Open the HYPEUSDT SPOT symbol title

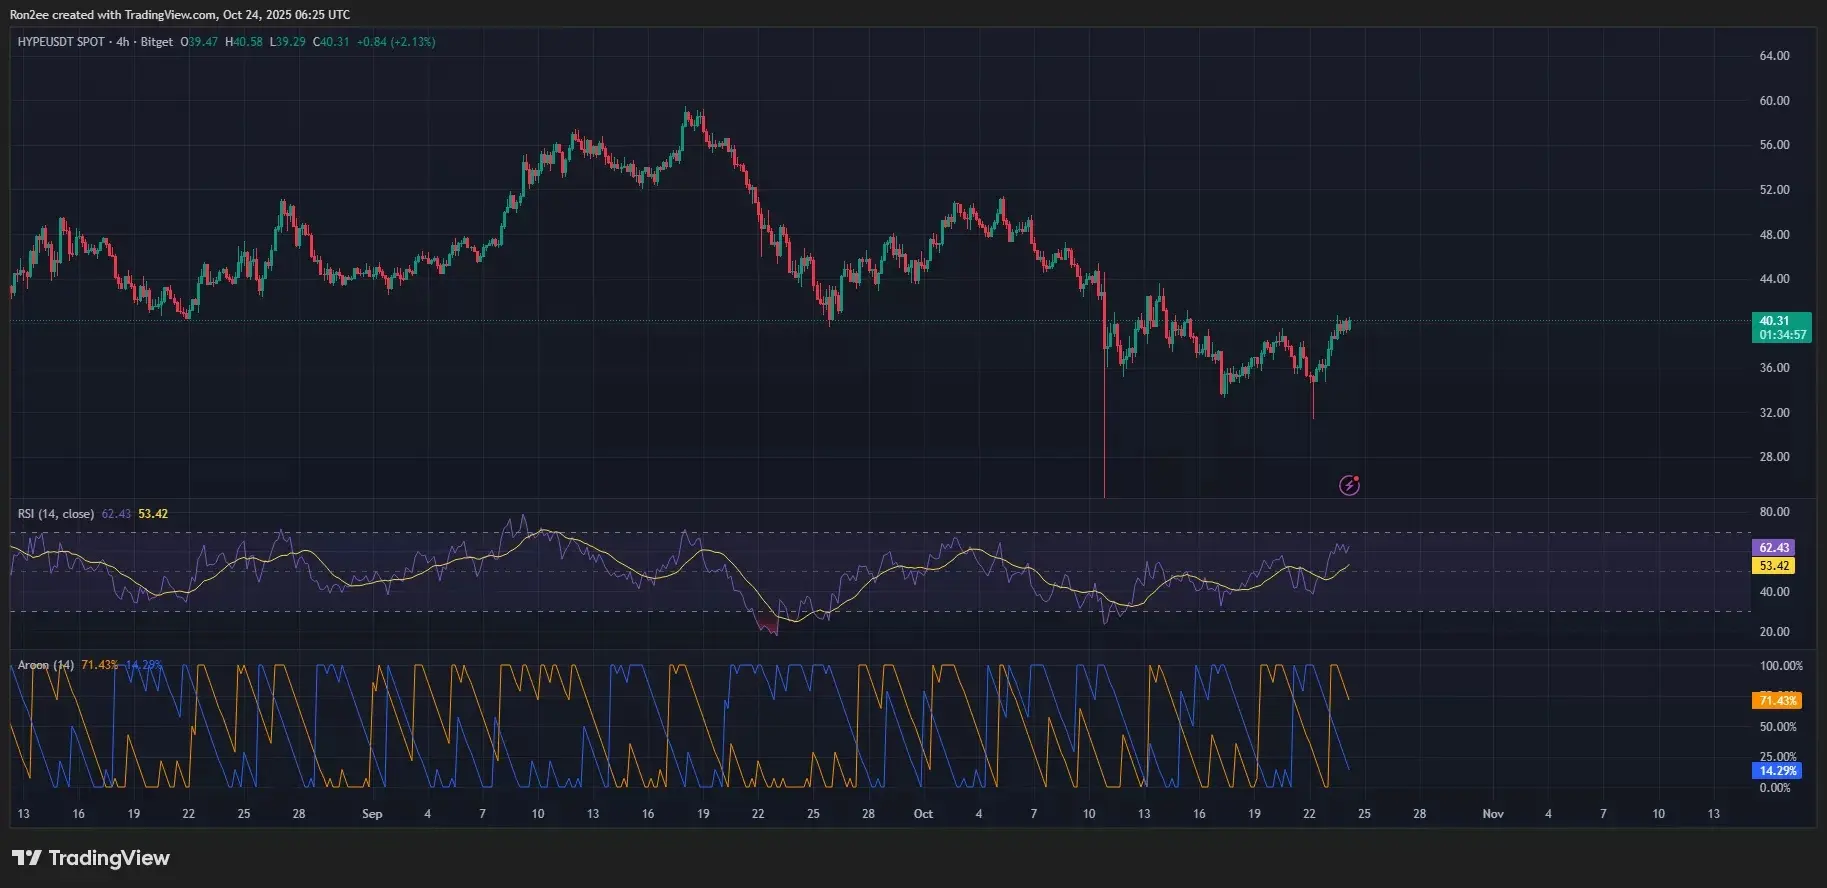coord(61,42)
